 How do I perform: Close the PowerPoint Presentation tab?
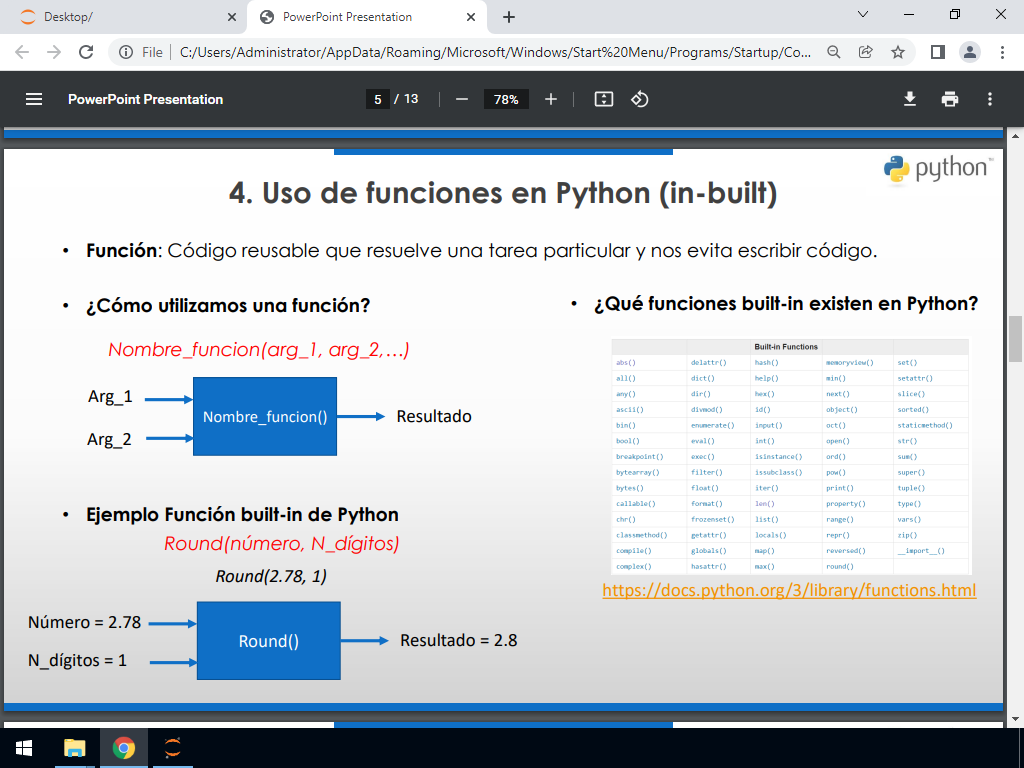471,17
